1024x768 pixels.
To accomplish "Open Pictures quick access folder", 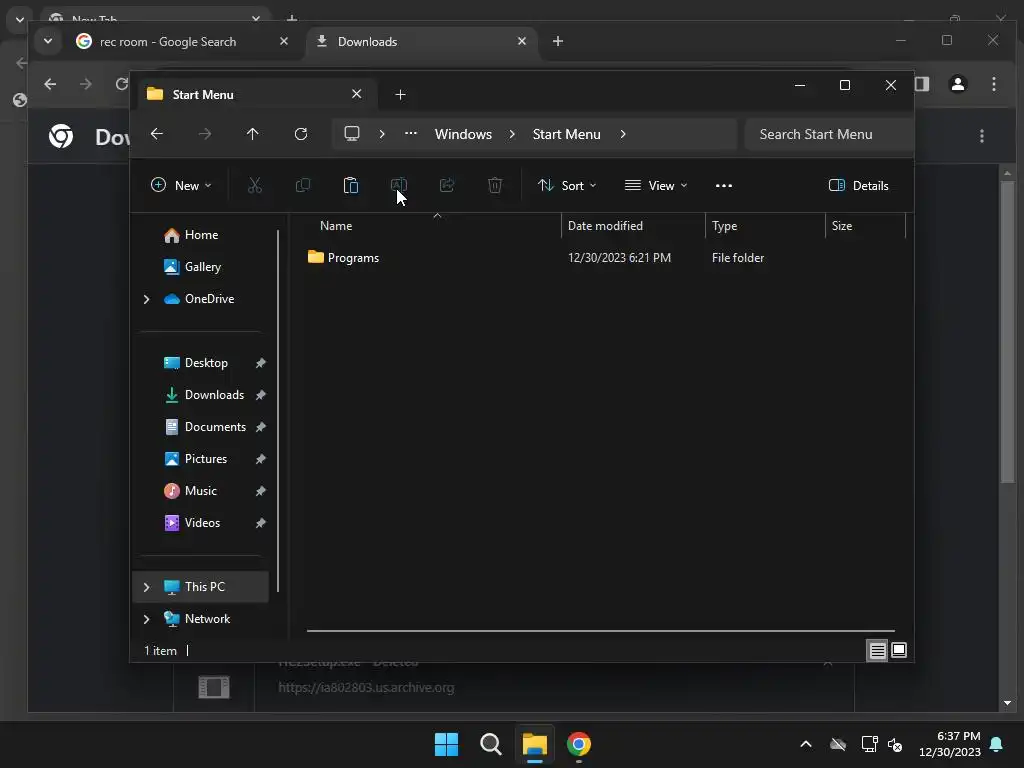I will click(x=206, y=459).
